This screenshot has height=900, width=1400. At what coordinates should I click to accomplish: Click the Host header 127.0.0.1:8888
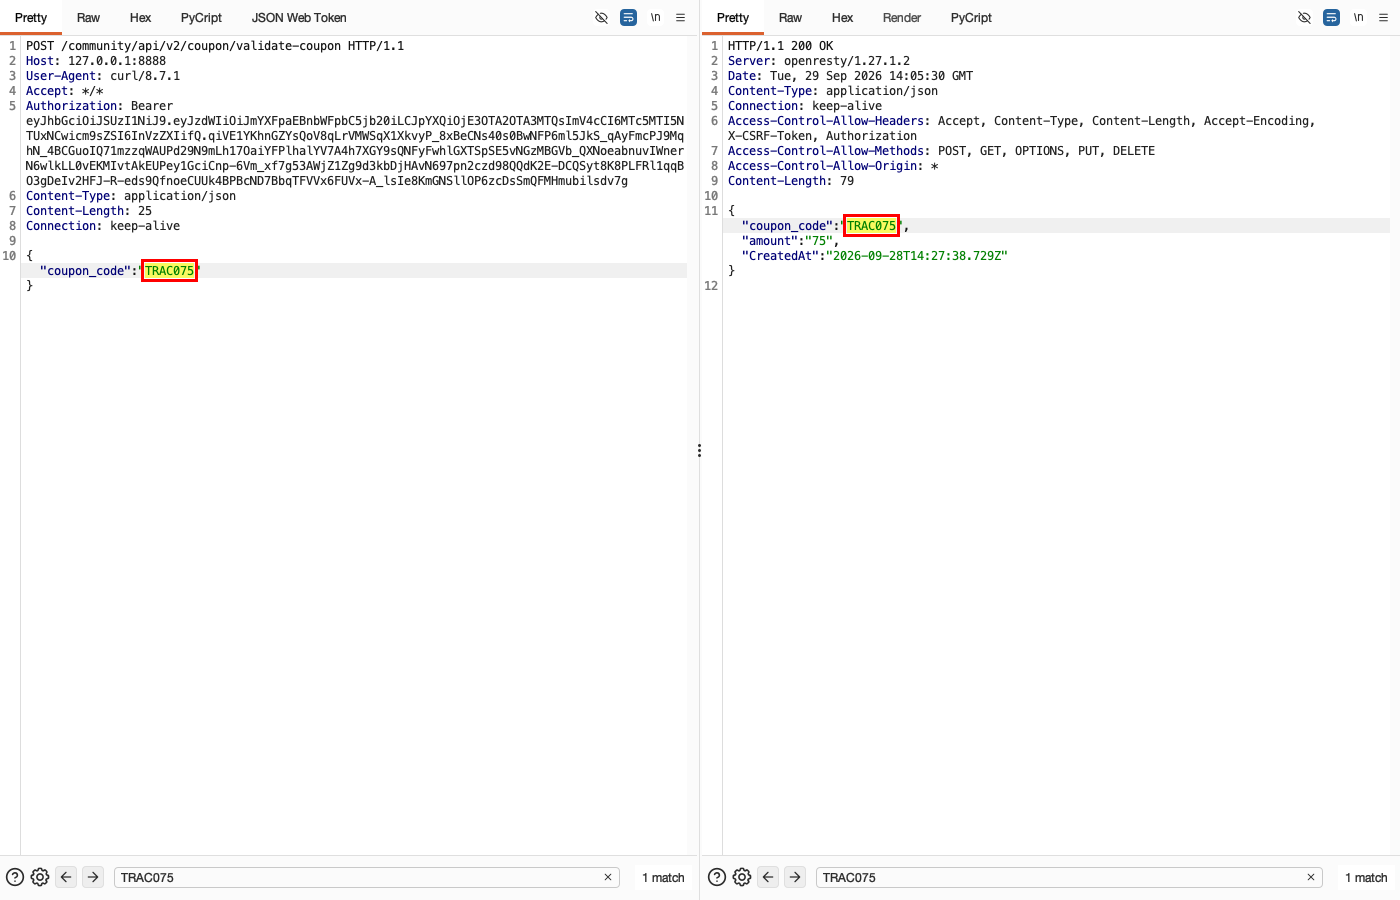point(96,61)
